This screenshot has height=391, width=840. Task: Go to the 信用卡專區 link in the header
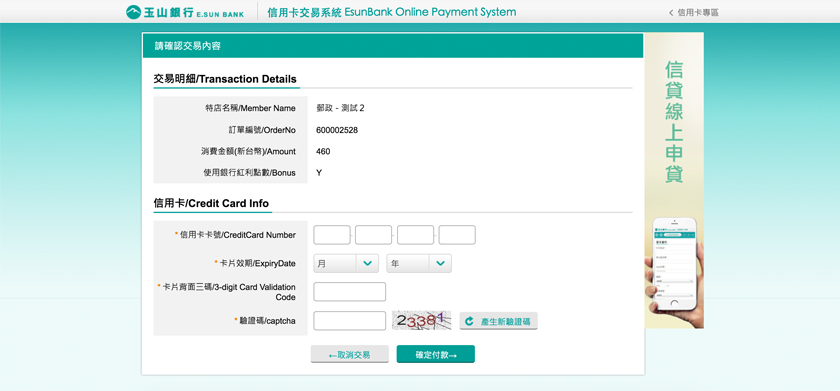pos(698,13)
